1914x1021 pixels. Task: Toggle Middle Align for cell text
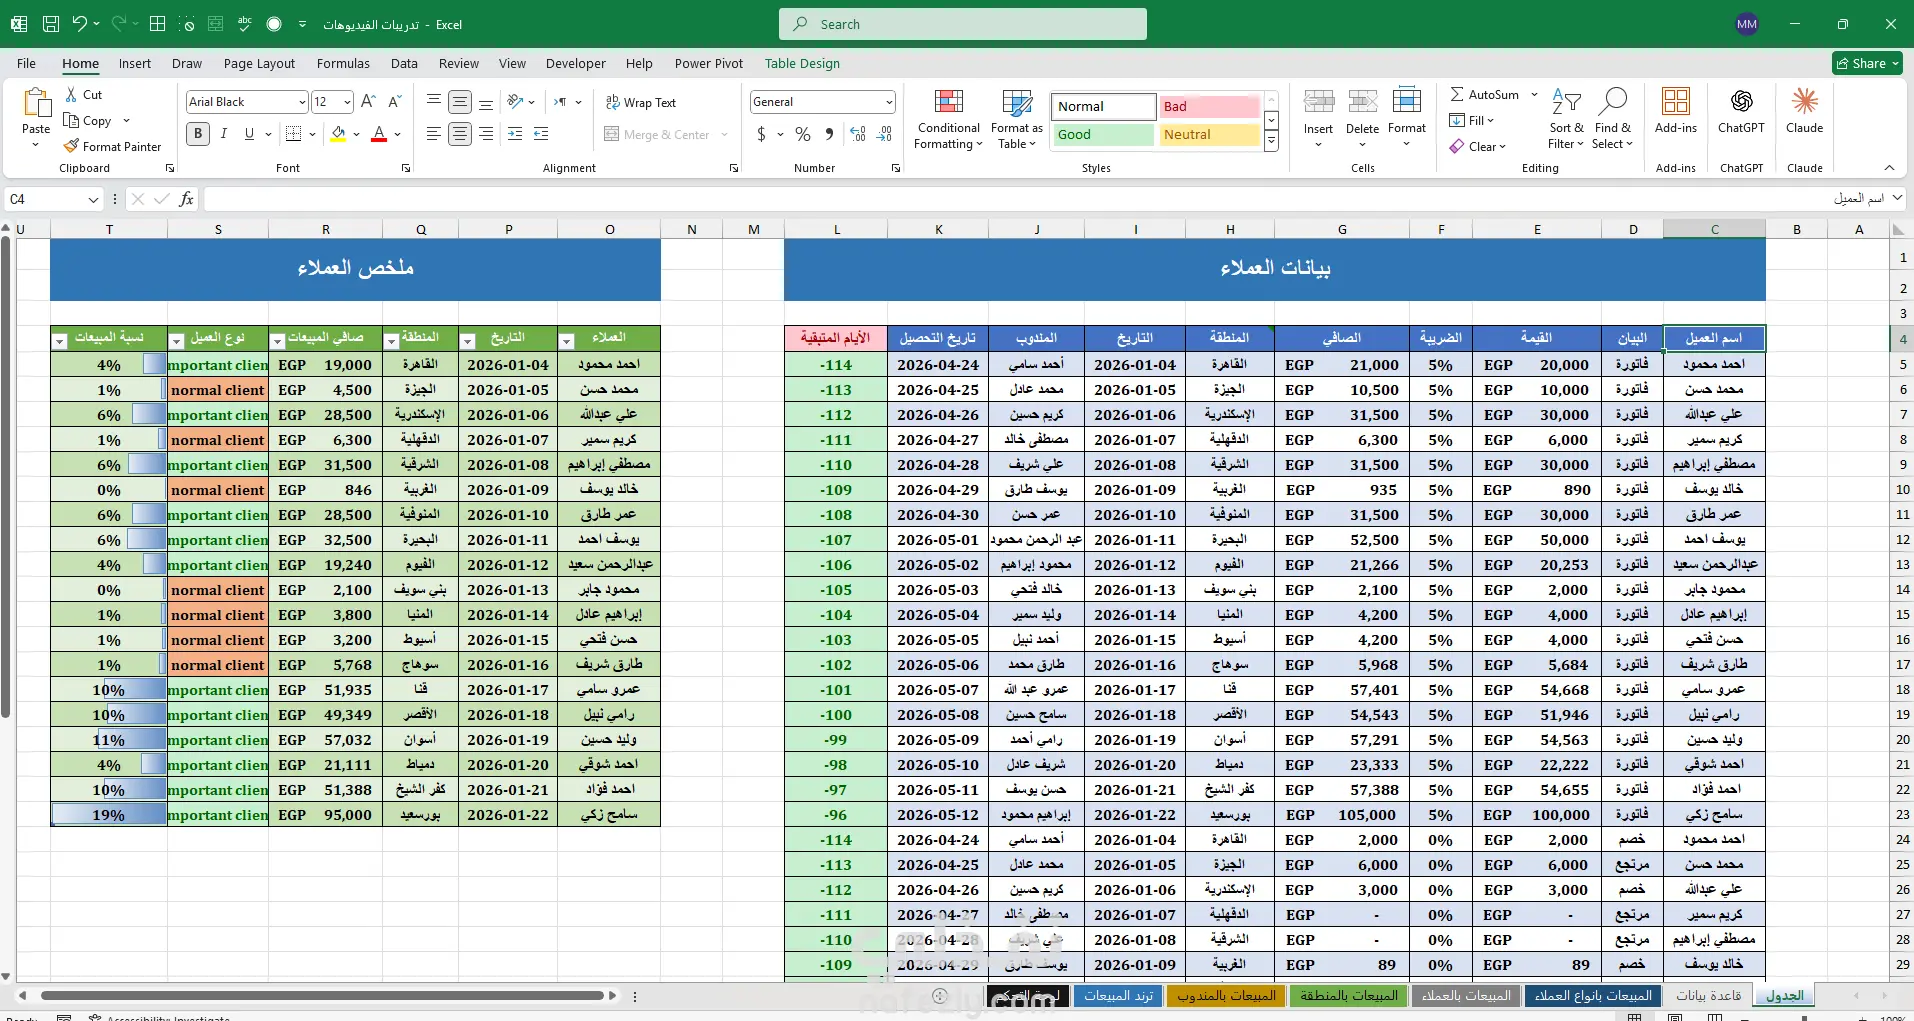pos(460,102)
